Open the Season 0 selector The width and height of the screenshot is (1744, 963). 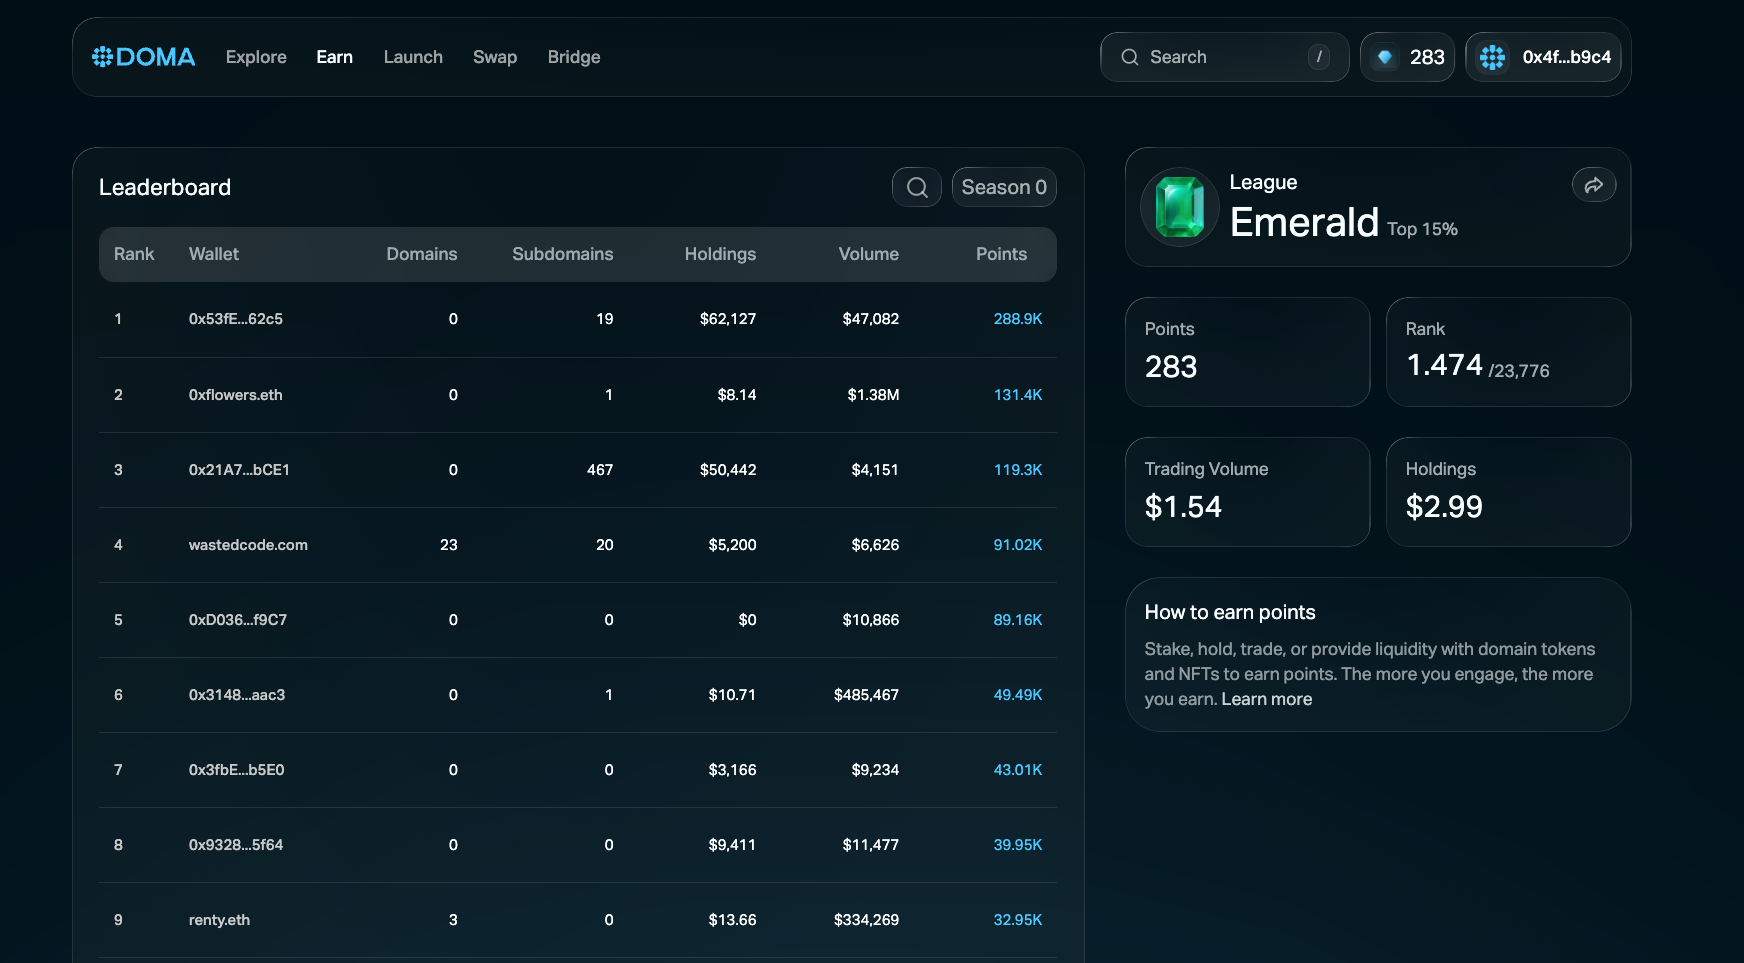[1003, 187]
